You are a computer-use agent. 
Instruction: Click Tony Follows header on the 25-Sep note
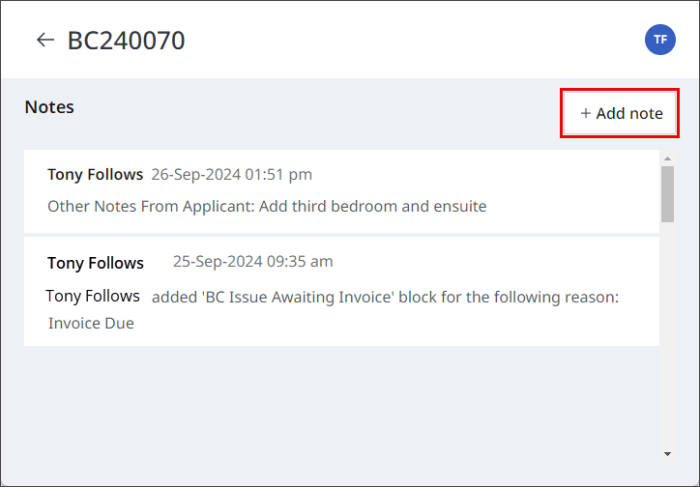[95, 263]
